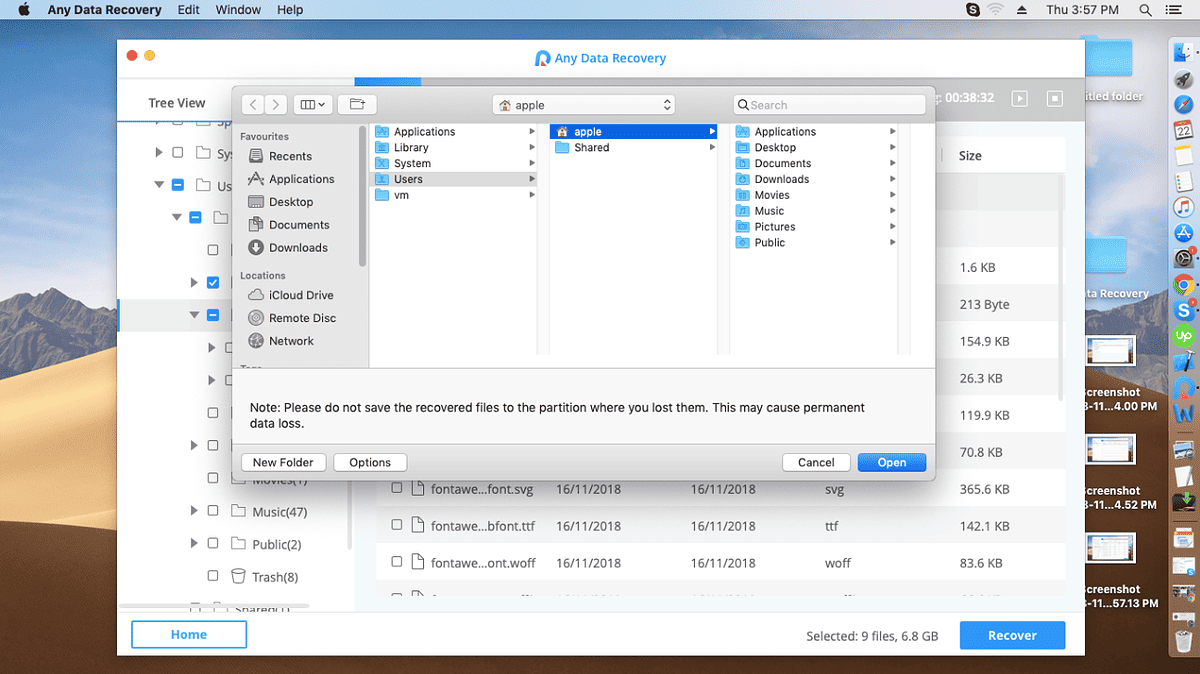Image resolution: width=1200 pixels, height=674 pixels.
Task: Open the Movies folder in third column
Action: [x=815, y=195]
